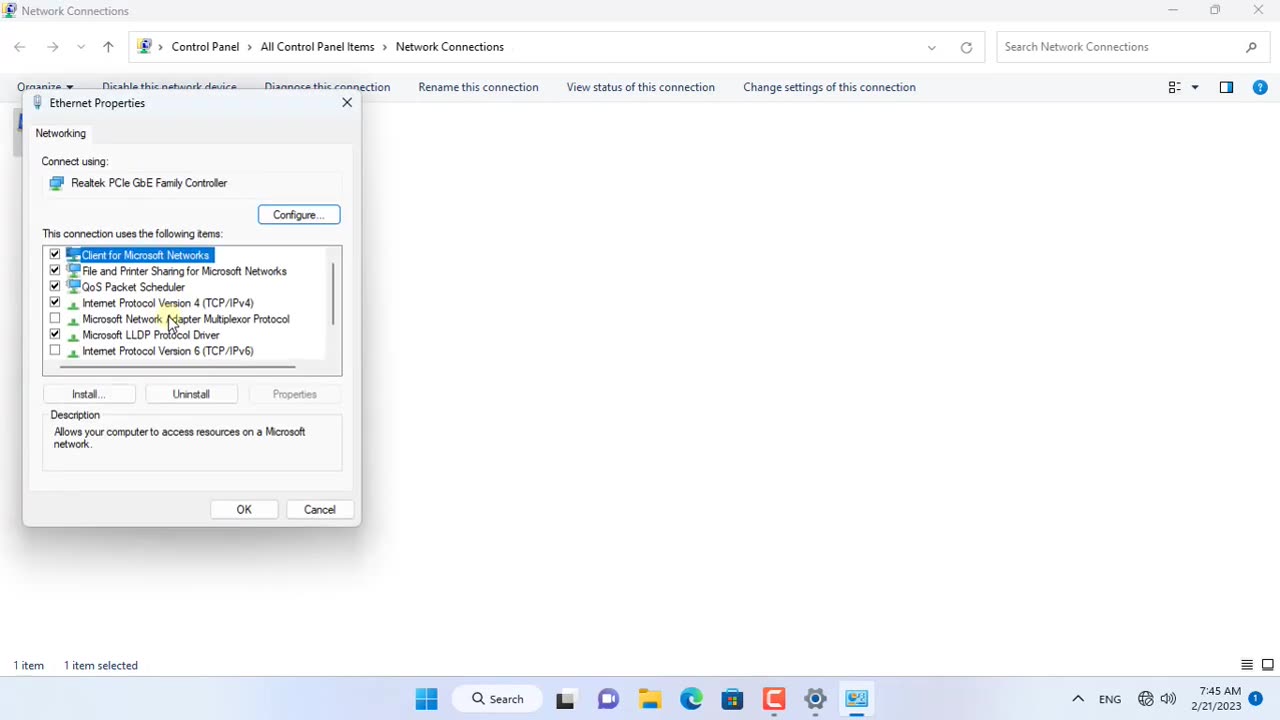The height and width of the screenshot is (720, 1280).
Task: Refresh the Network Connections address bar
Action: pyautogui.click(x=966, y=47)
